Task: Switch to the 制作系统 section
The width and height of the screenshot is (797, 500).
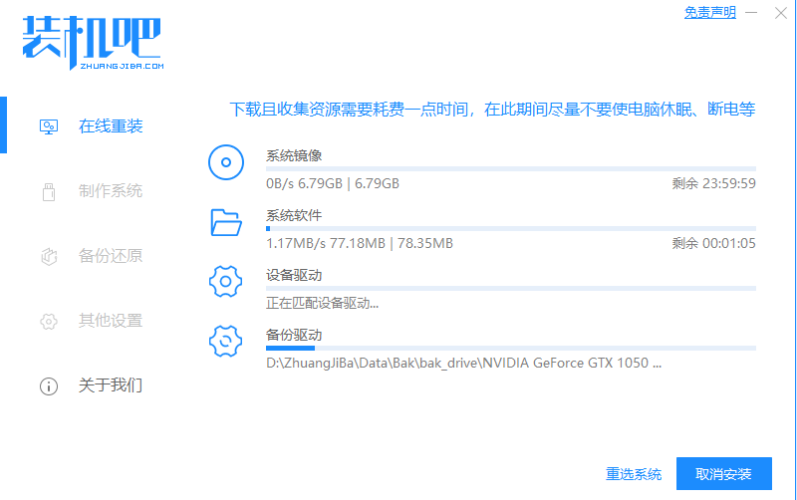Action: (x=110, y=191)
